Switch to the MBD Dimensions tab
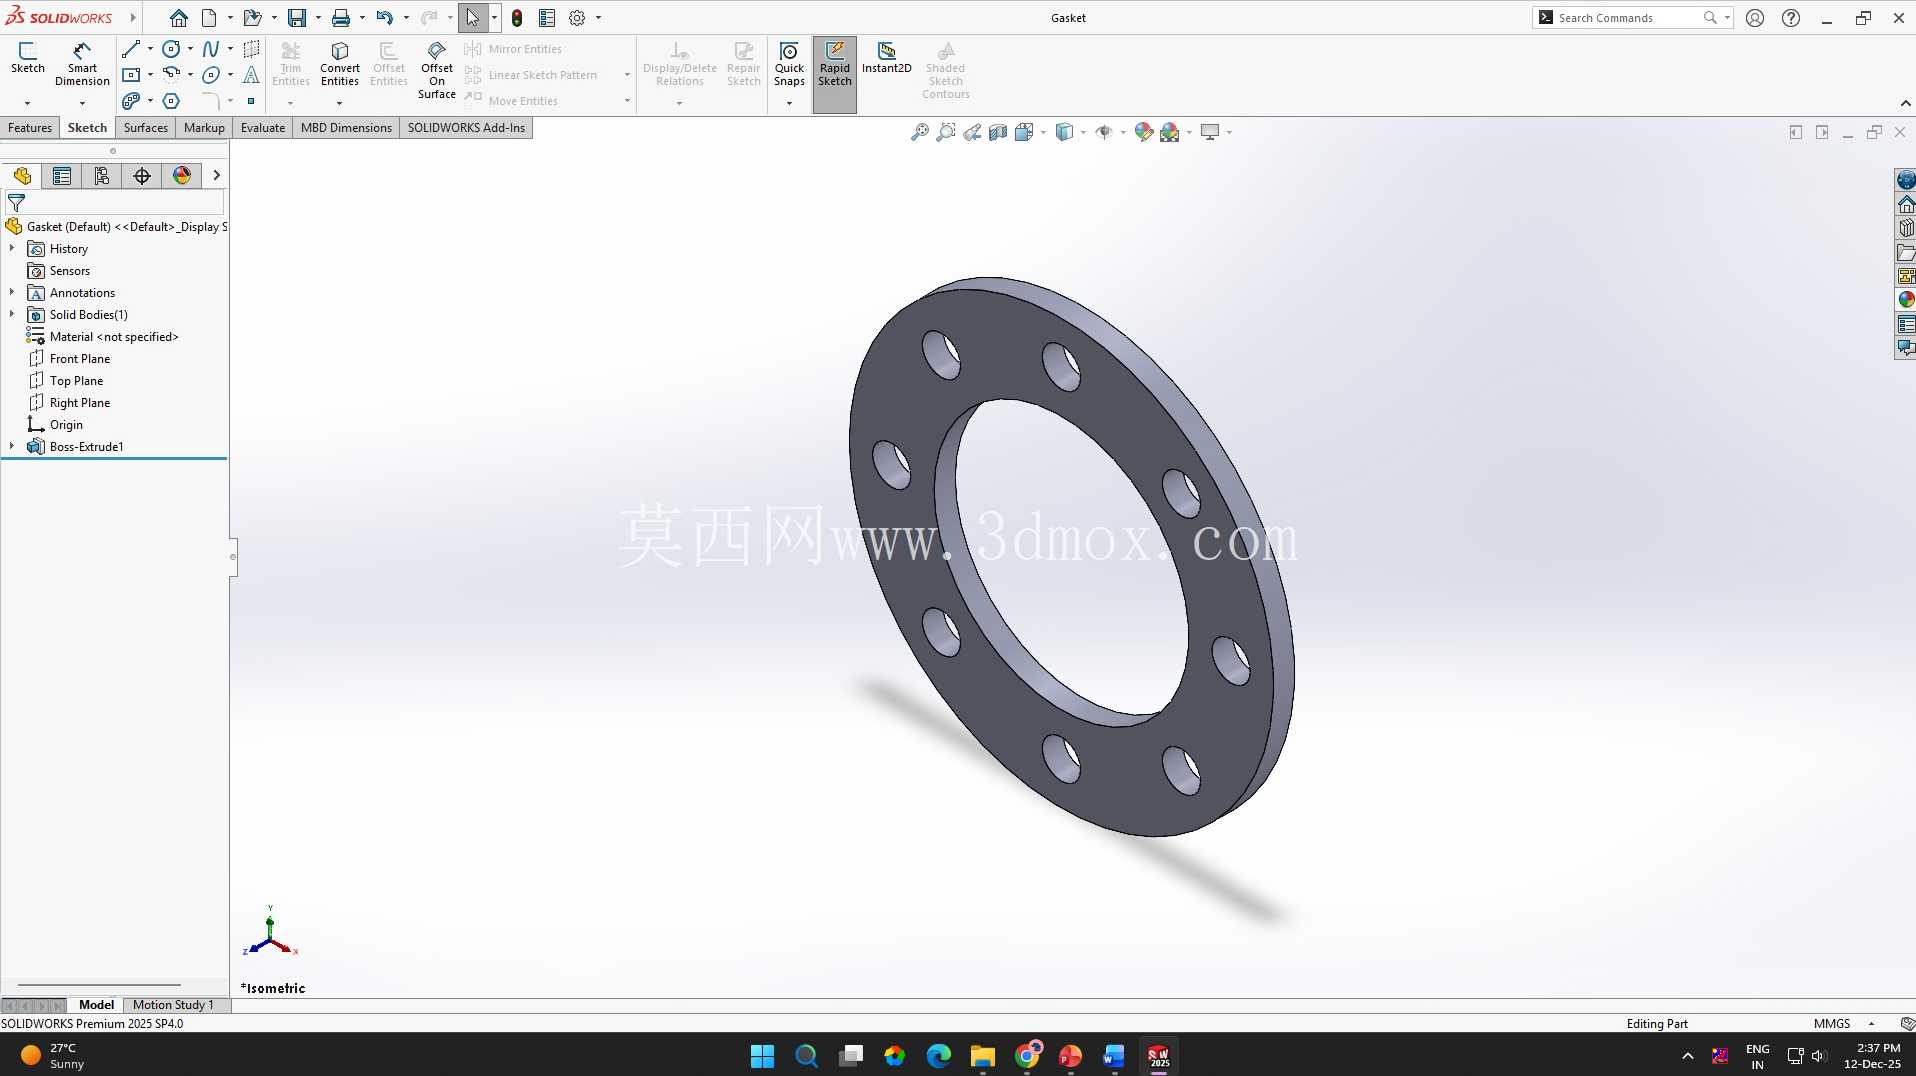Screen dimensions: 1916x1076 (346, 128)
